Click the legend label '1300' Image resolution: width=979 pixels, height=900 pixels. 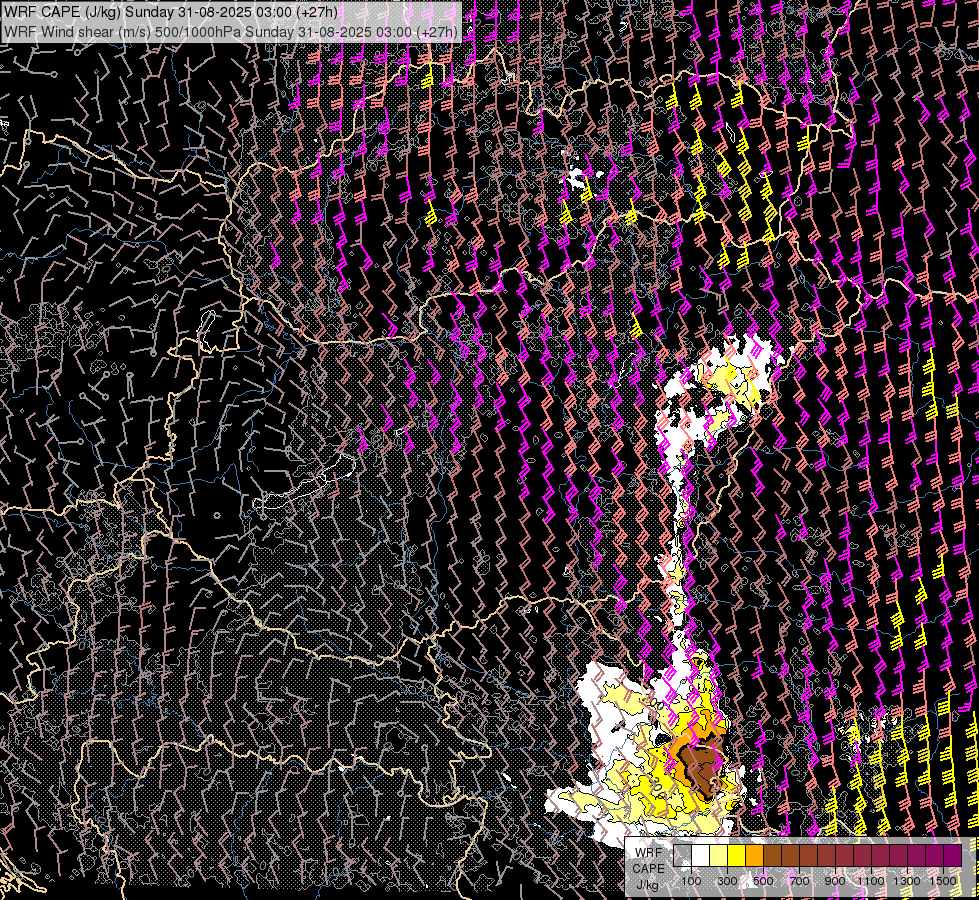click(x=907, y=881)
